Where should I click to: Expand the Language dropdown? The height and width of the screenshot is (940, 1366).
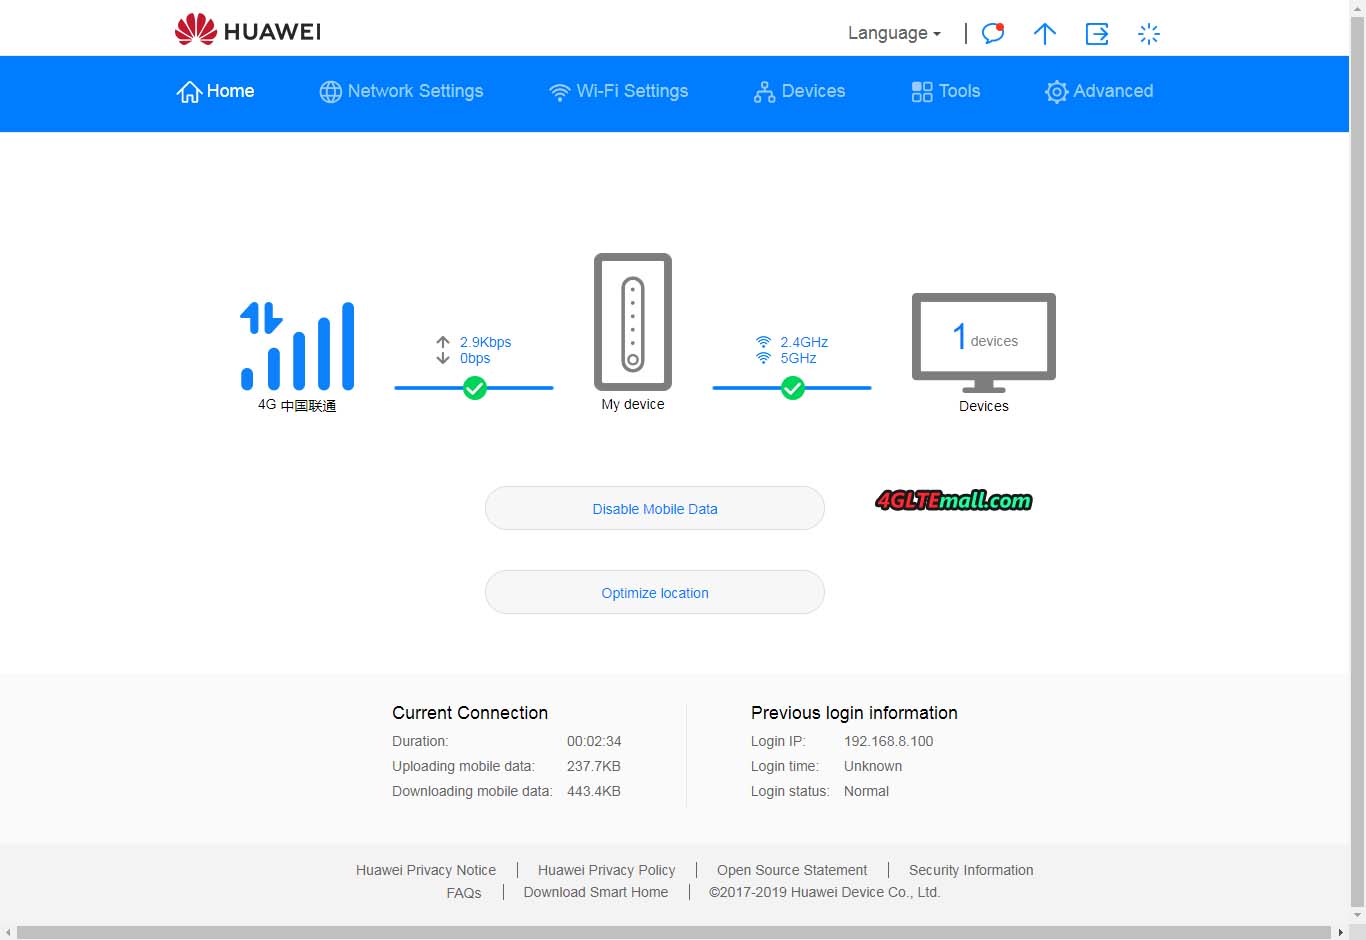894,33
